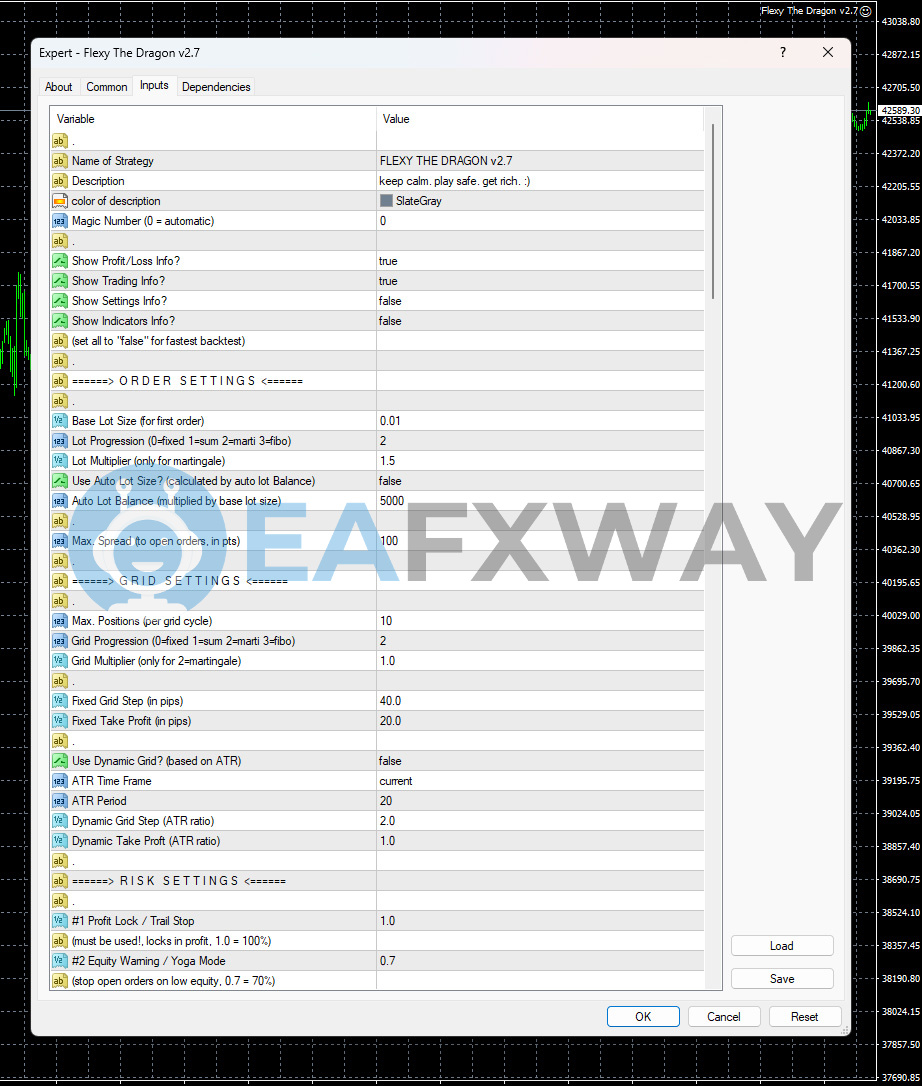Click the boolean icon beside Show Profit/Loss Info
The image size is (922, 1086).
(60, 261)
